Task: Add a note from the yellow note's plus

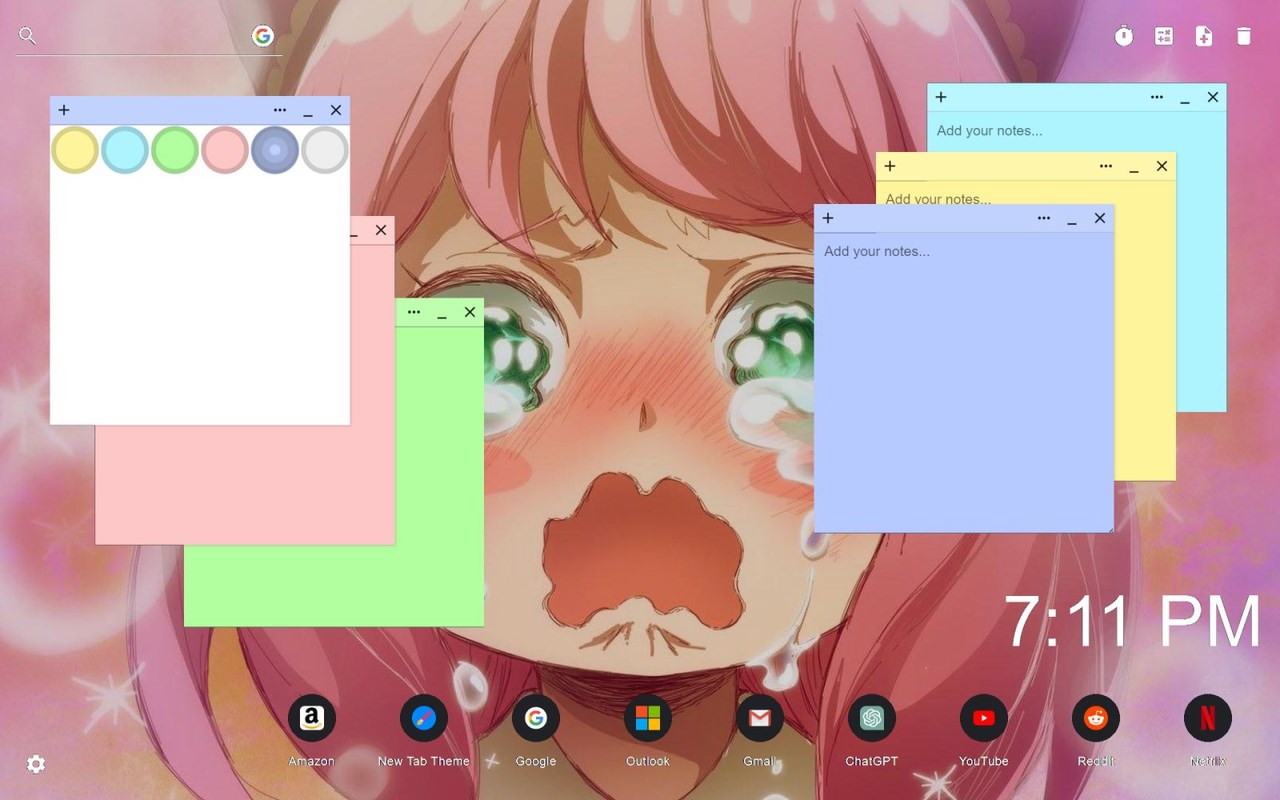Action: click(x=890, y=166)
